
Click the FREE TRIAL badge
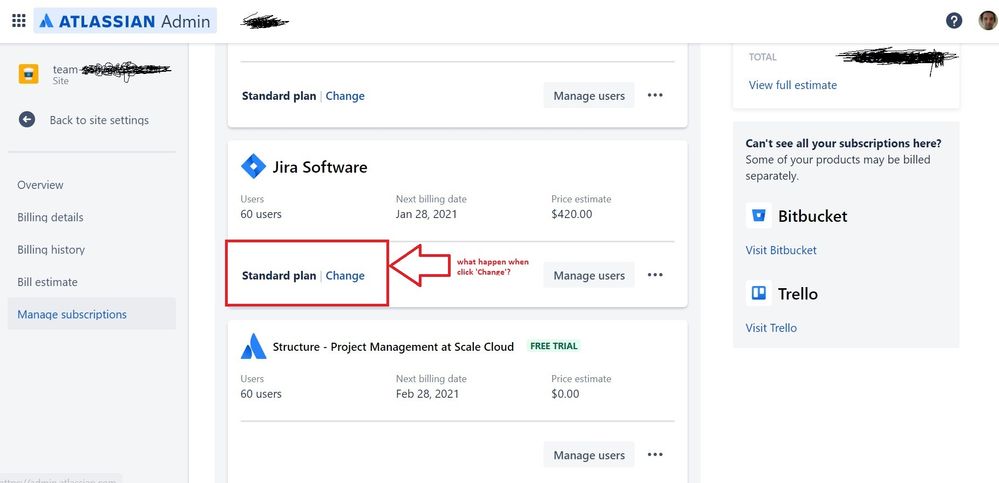click(x=554, y=346)
